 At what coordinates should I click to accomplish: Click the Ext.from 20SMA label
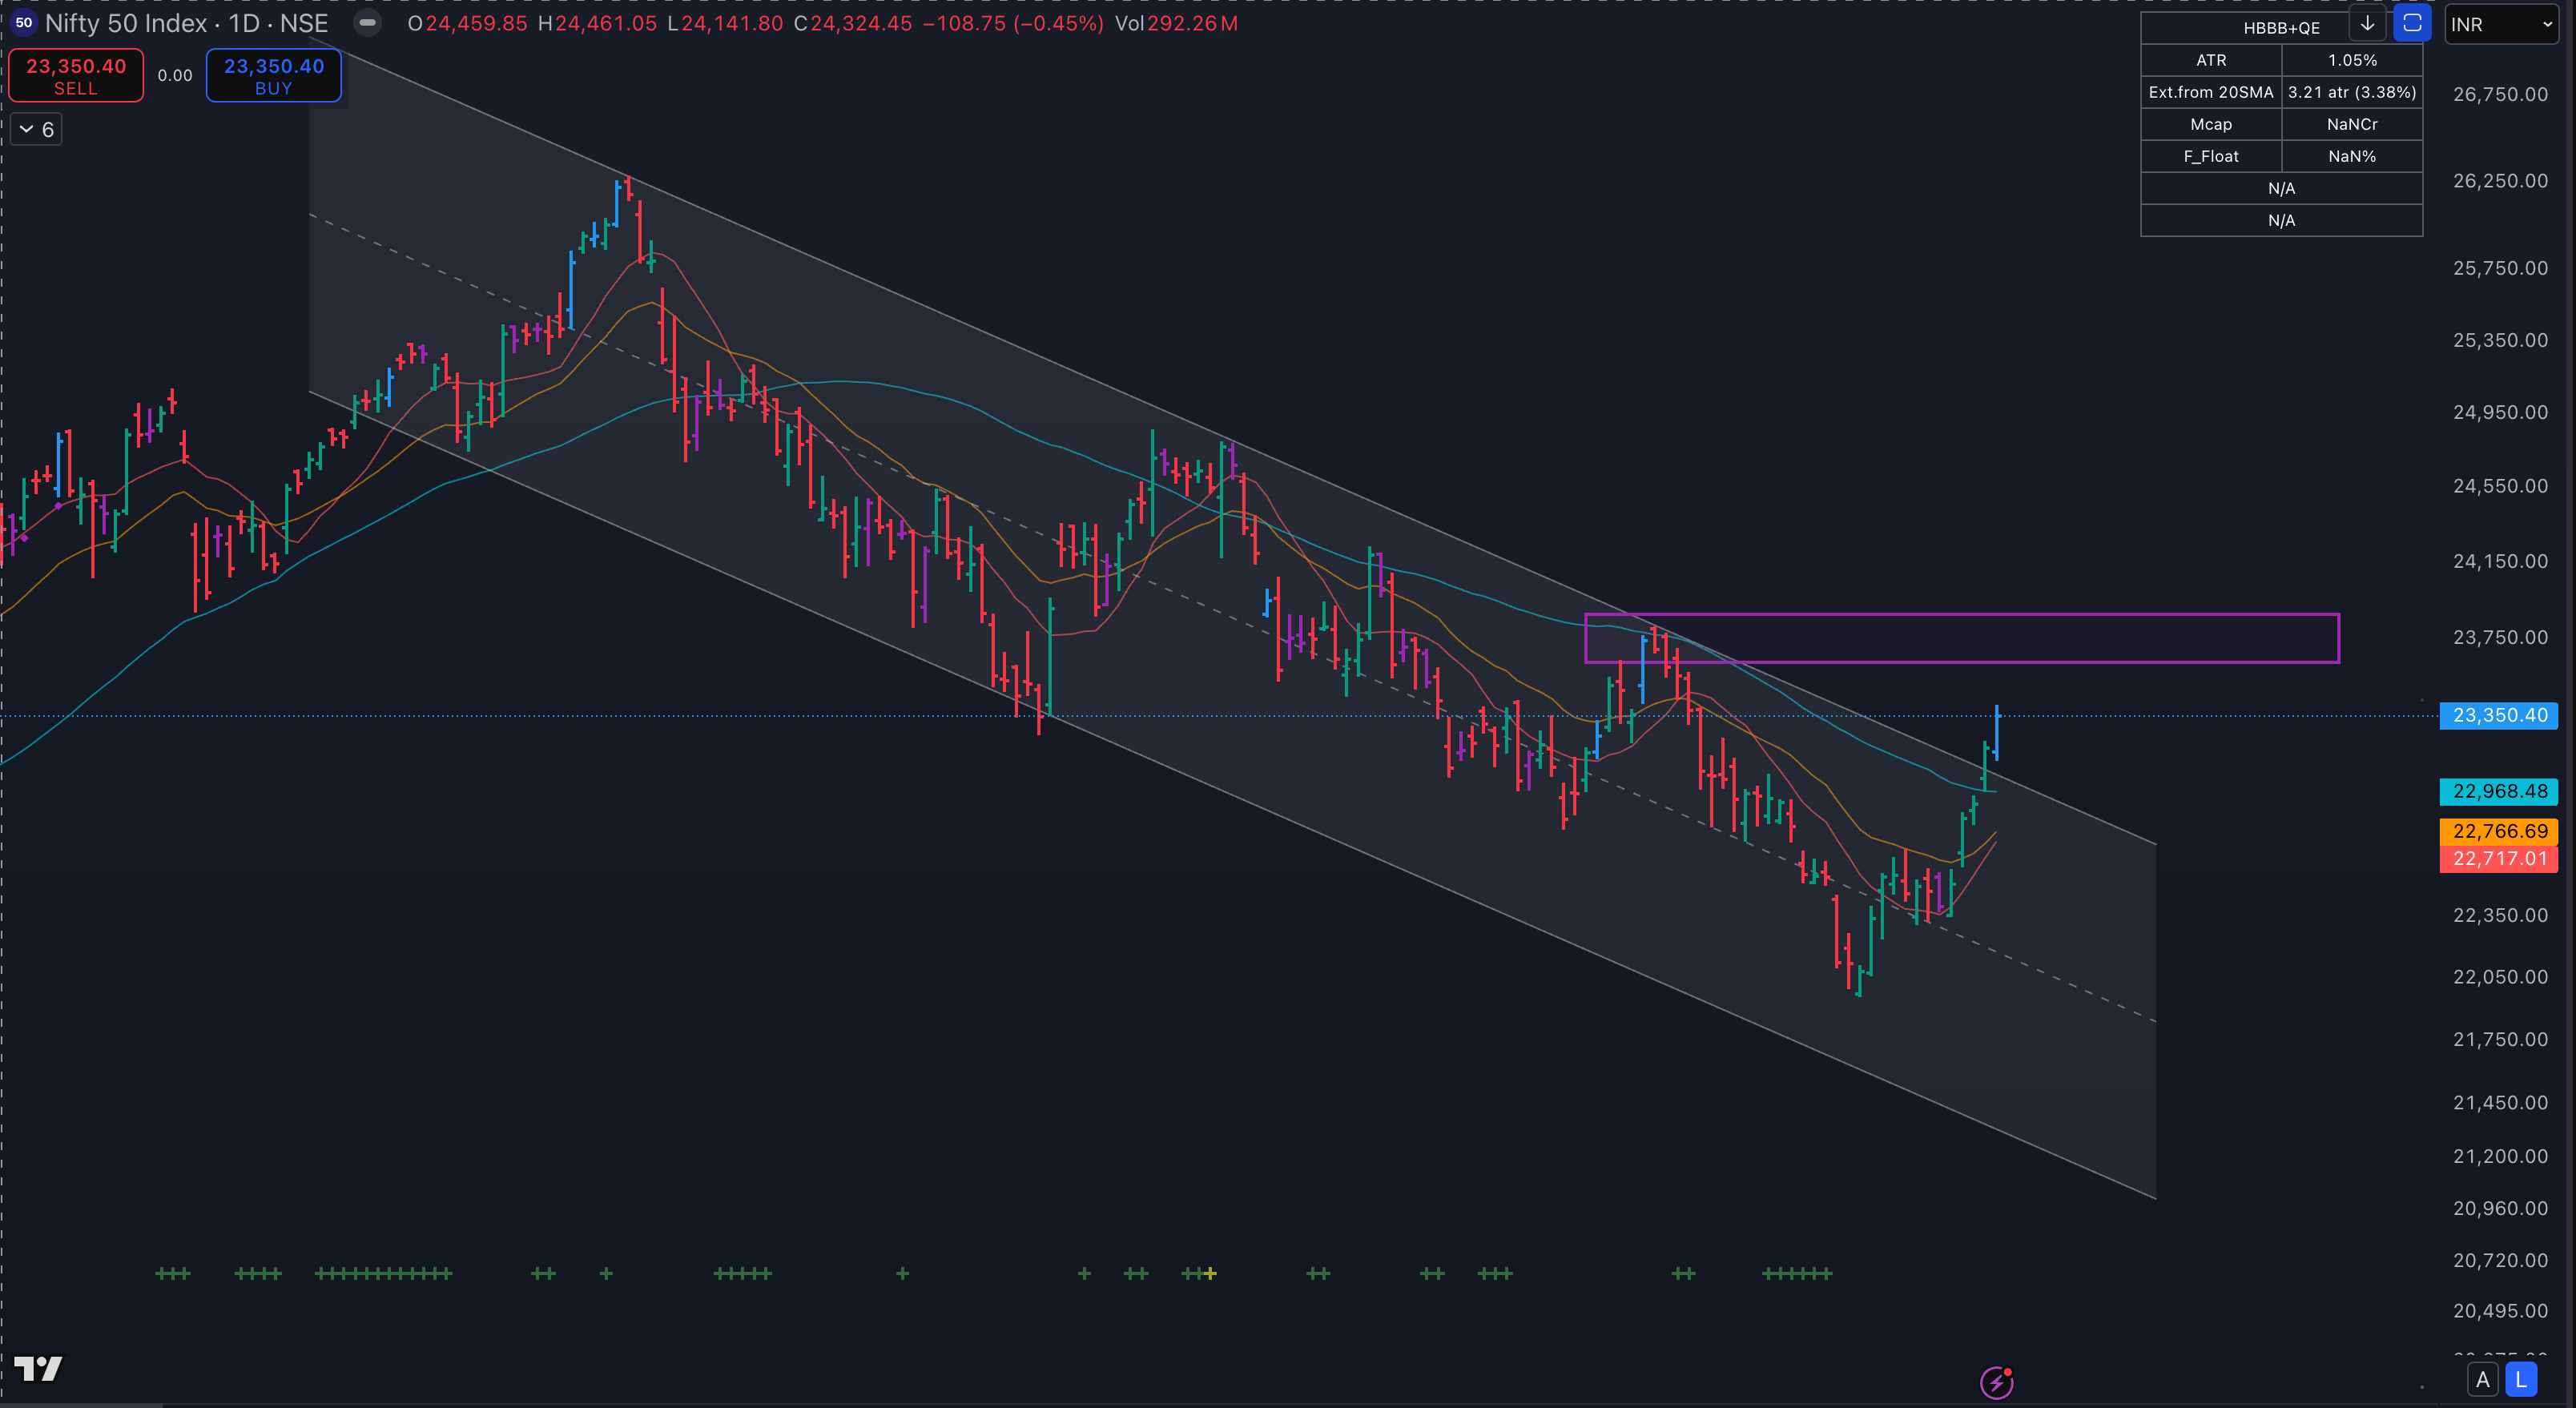tap(2211, 92)
